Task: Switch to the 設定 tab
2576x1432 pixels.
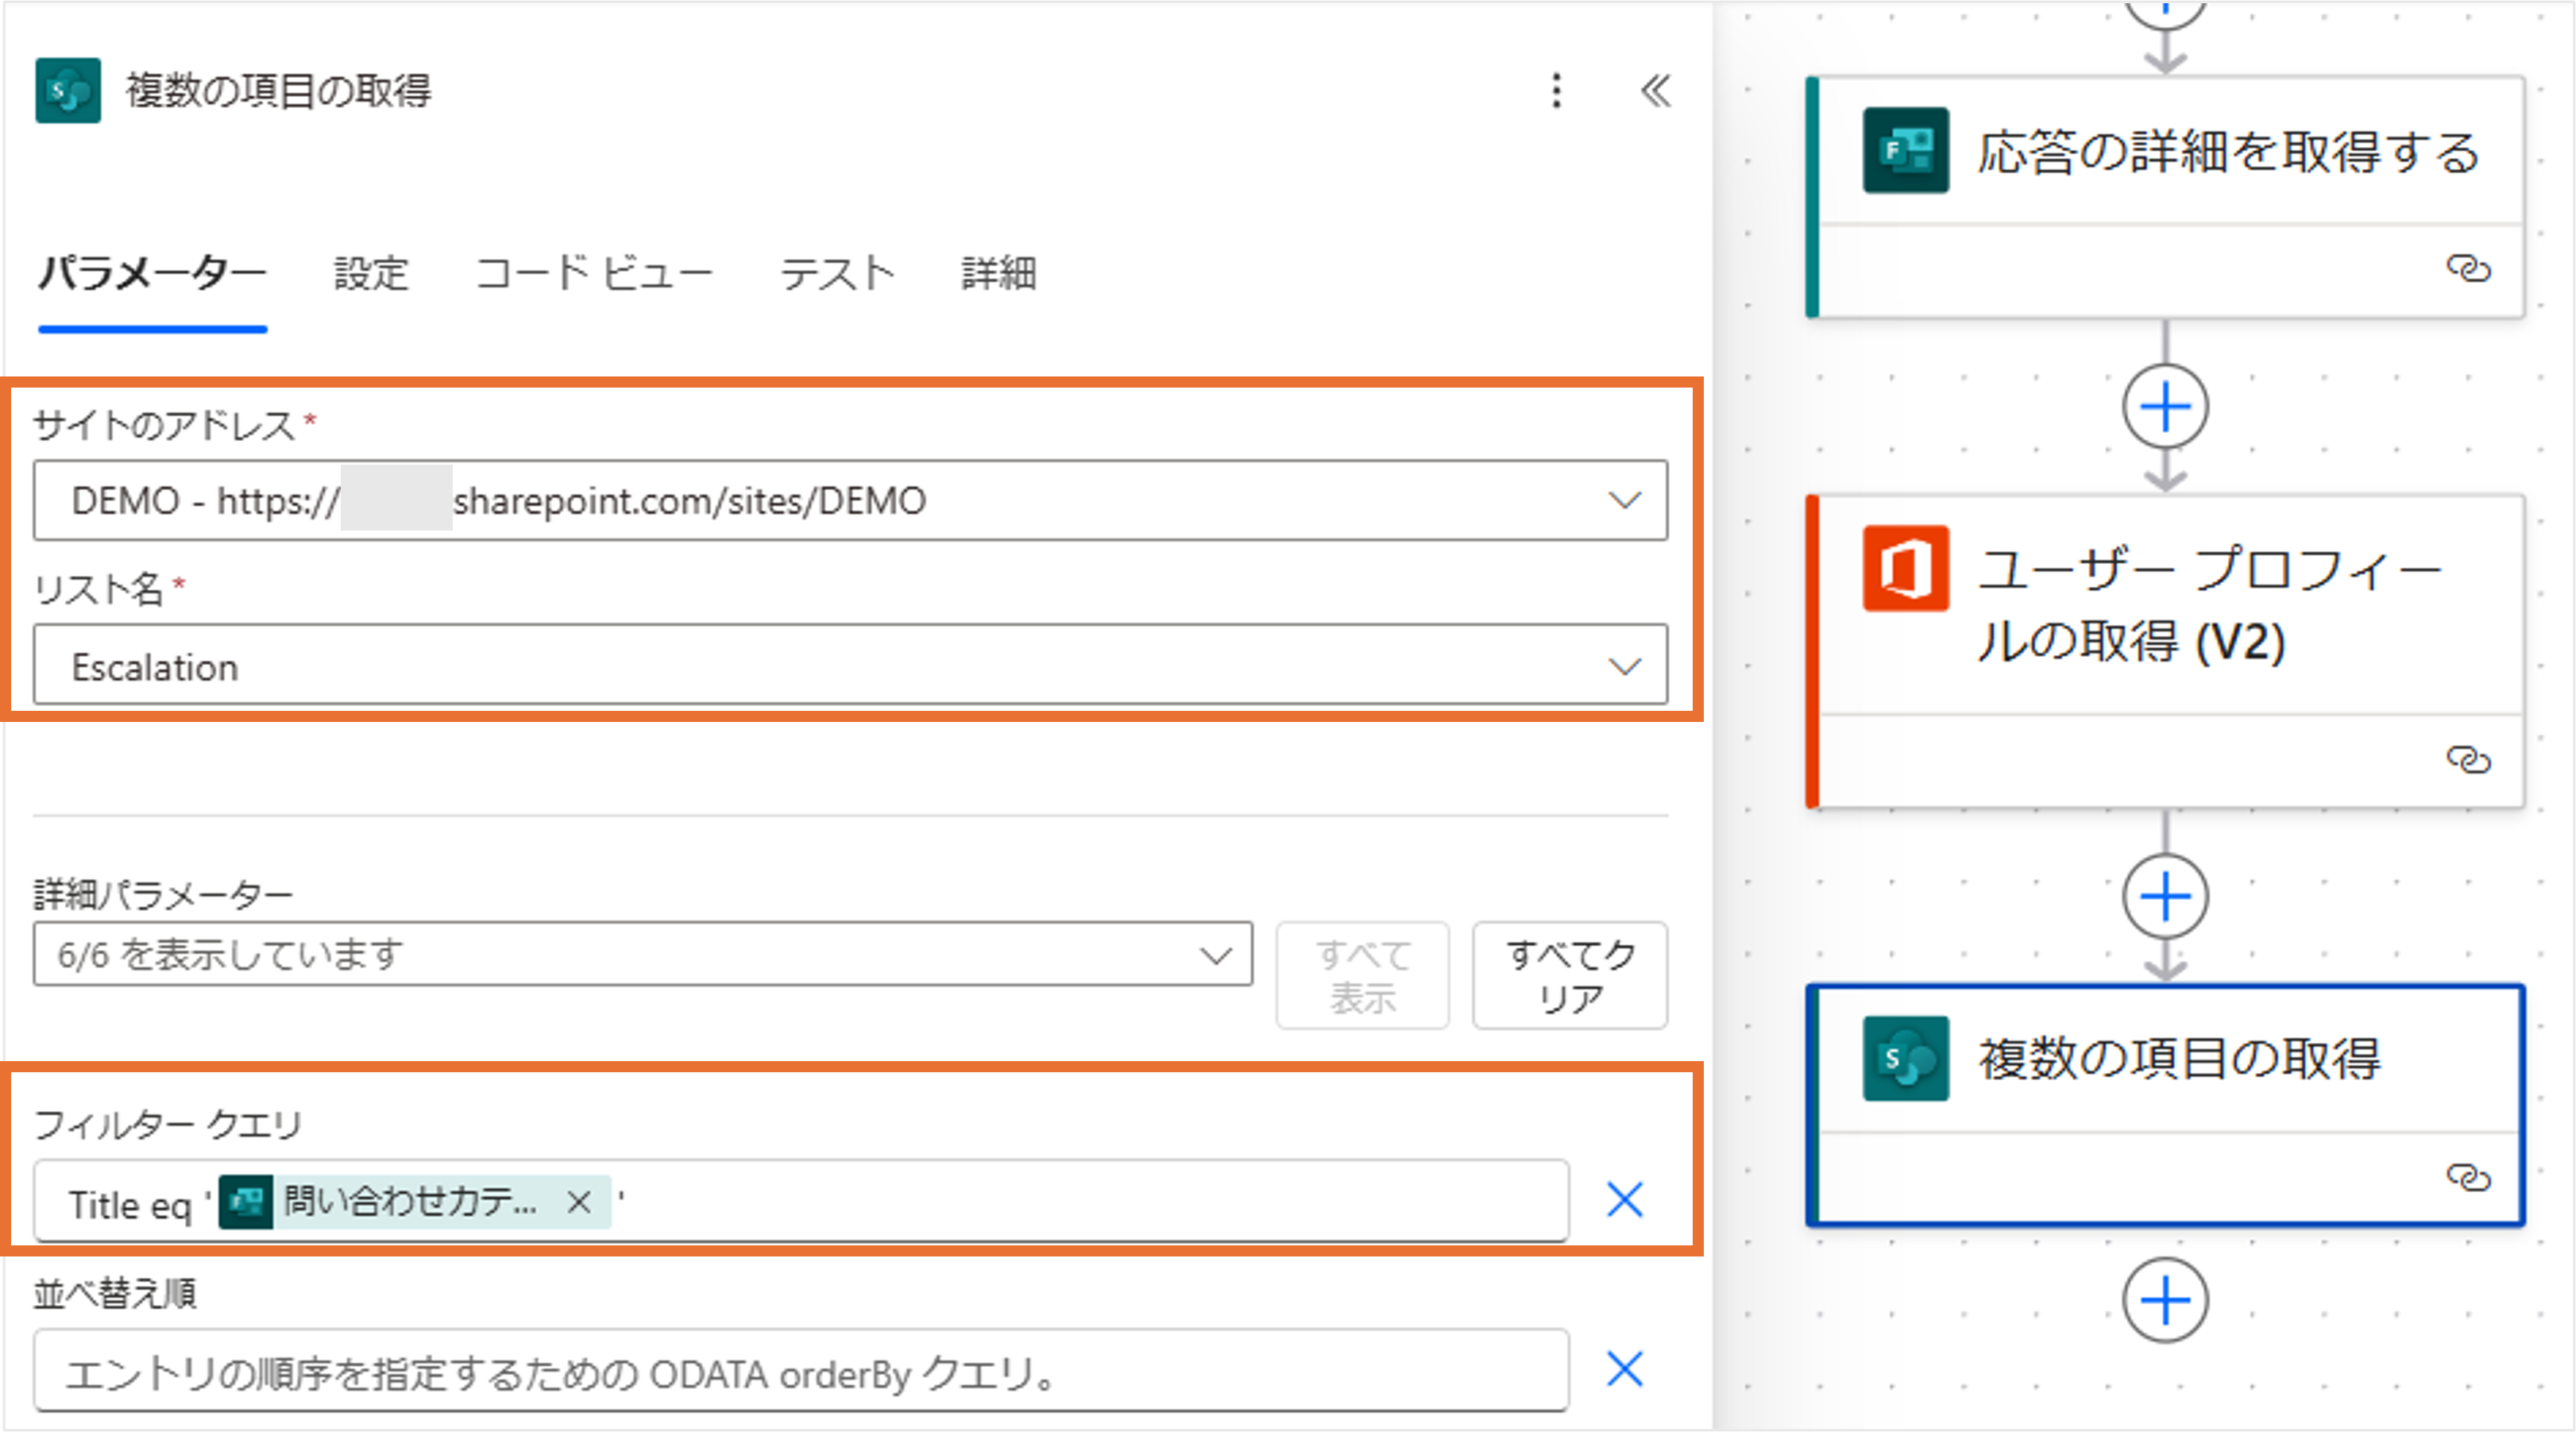Action: pos(371,273)
